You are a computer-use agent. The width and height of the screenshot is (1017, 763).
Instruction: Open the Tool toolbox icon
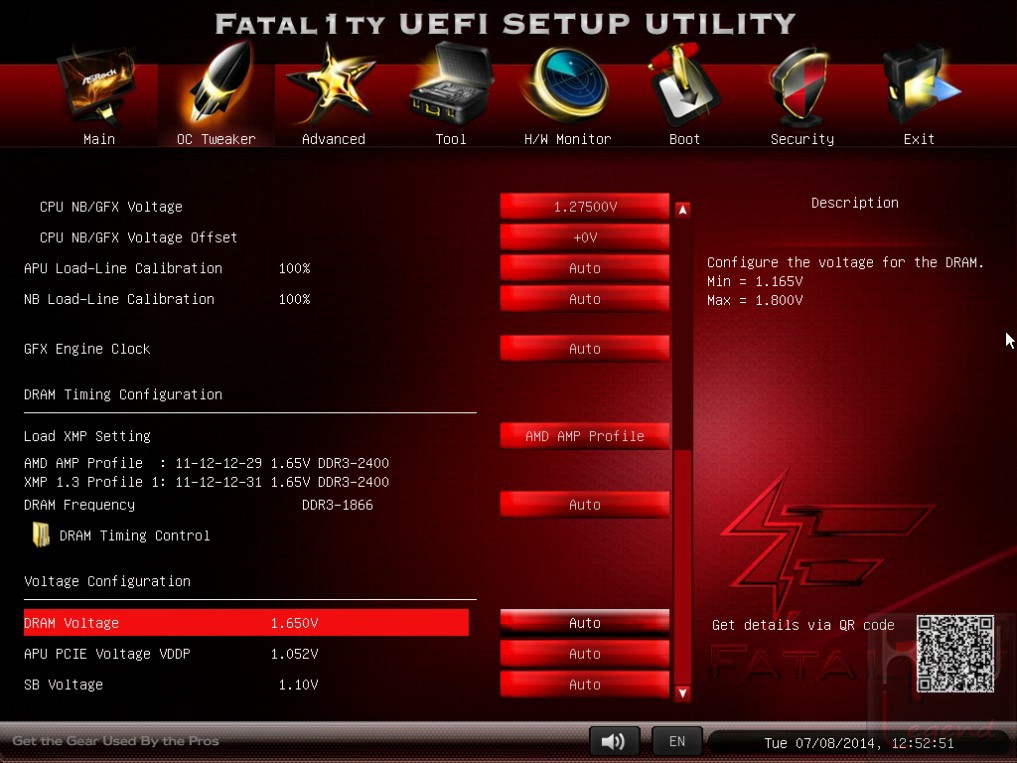point(451,83)
